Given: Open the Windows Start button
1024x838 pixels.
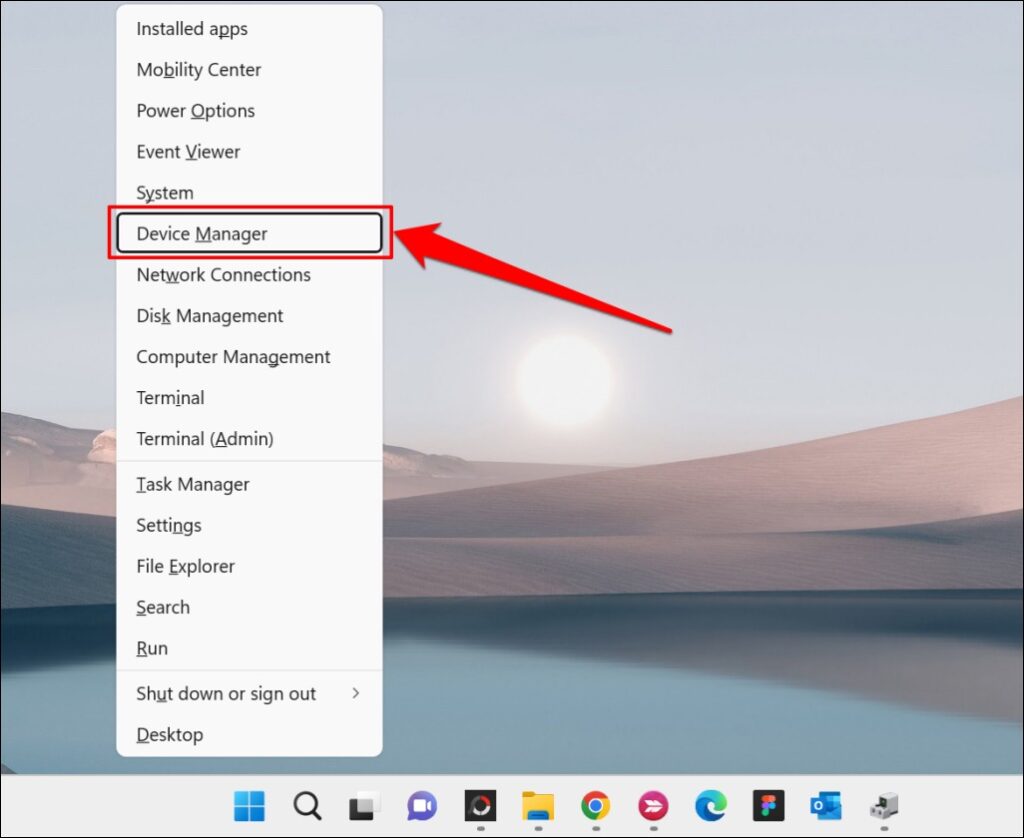Looking at the screenshot, I should (249, 806).
